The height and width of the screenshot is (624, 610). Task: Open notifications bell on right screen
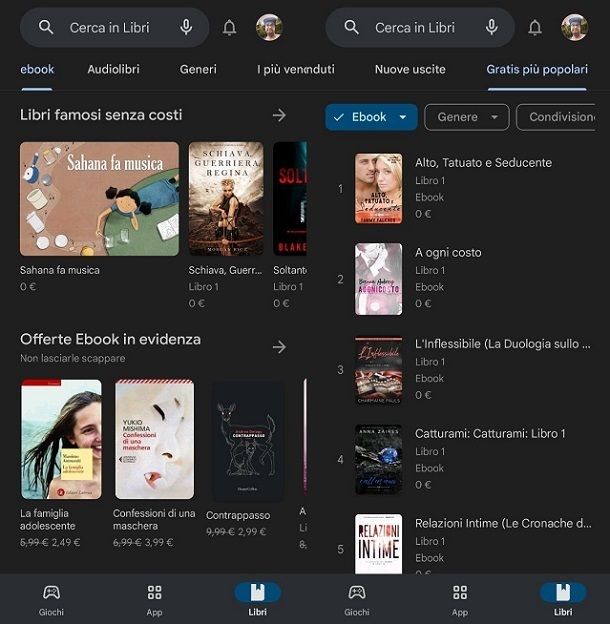(535, 27)
